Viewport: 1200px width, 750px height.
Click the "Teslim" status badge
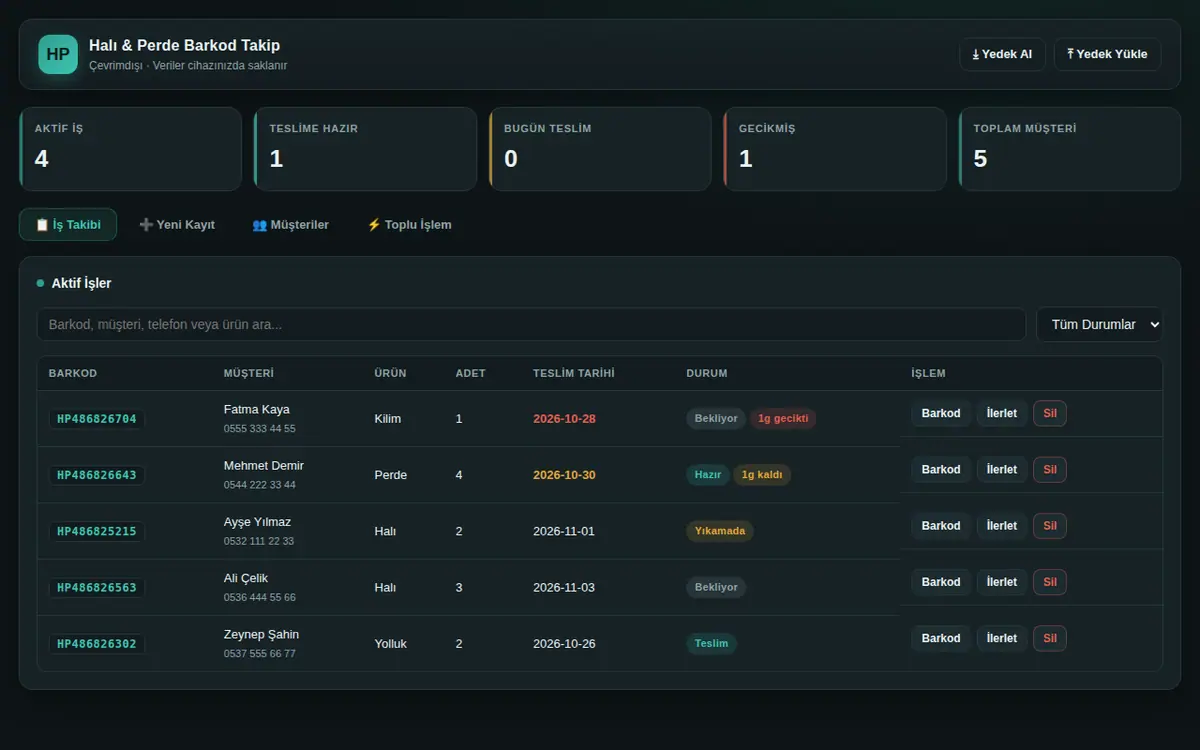[711, 644]
